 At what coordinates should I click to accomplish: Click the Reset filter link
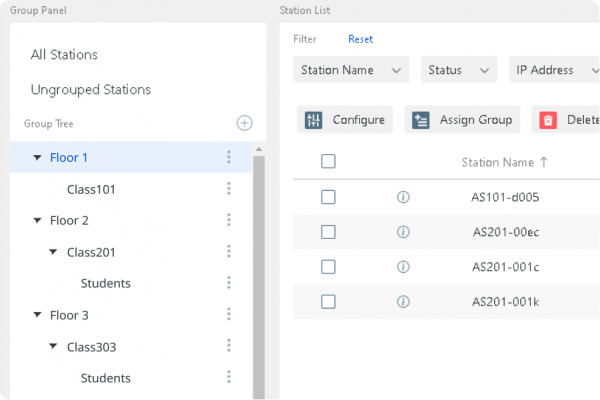coord(360,39)
